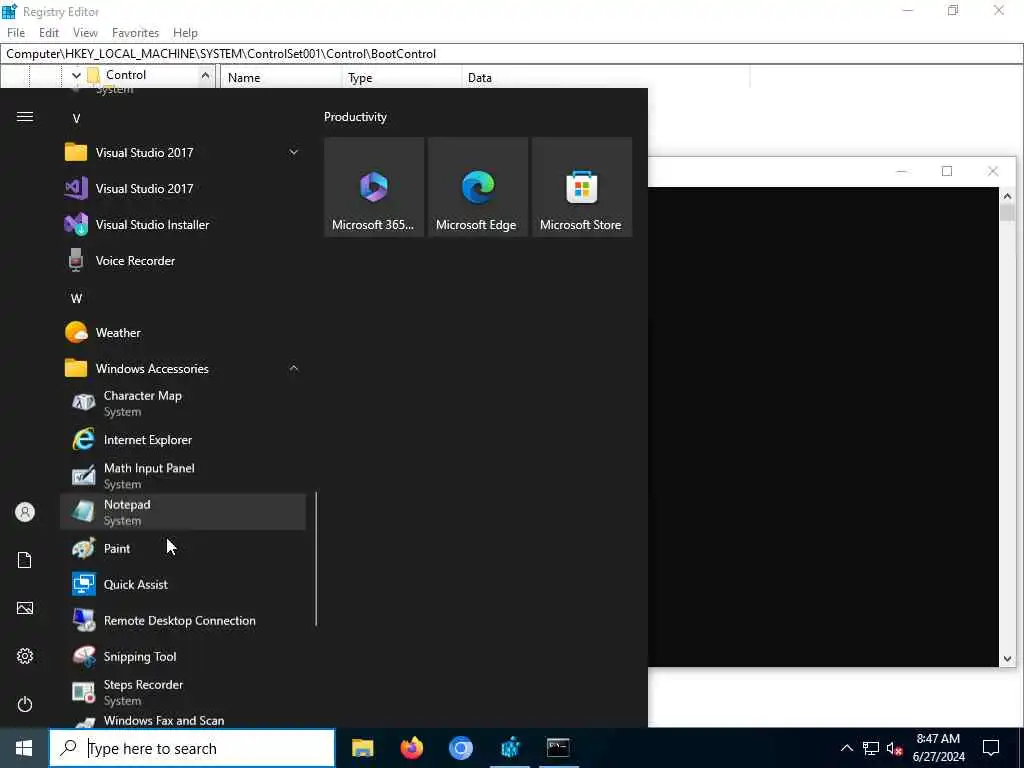Open Chromium browser from taskbar
Screen dimensions: 1024x768
coord(460,748)
